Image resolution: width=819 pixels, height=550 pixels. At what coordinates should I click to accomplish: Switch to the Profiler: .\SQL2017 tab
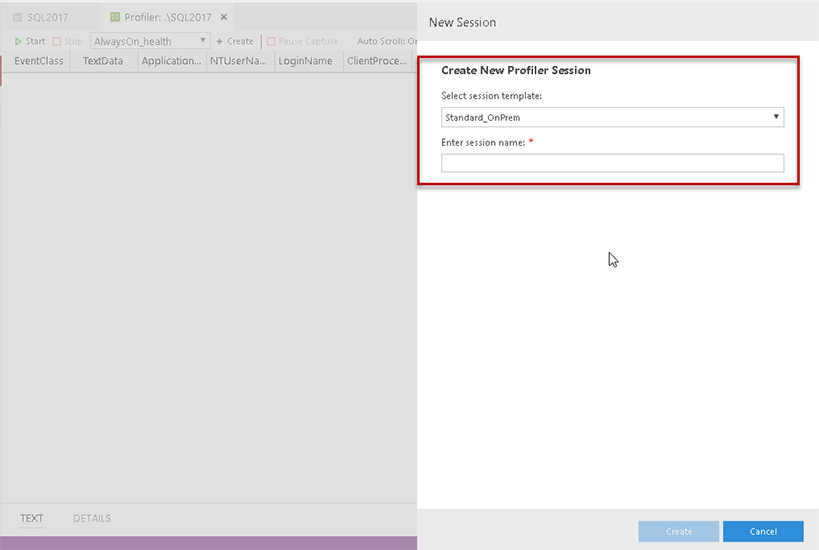[x=167, y=17]
